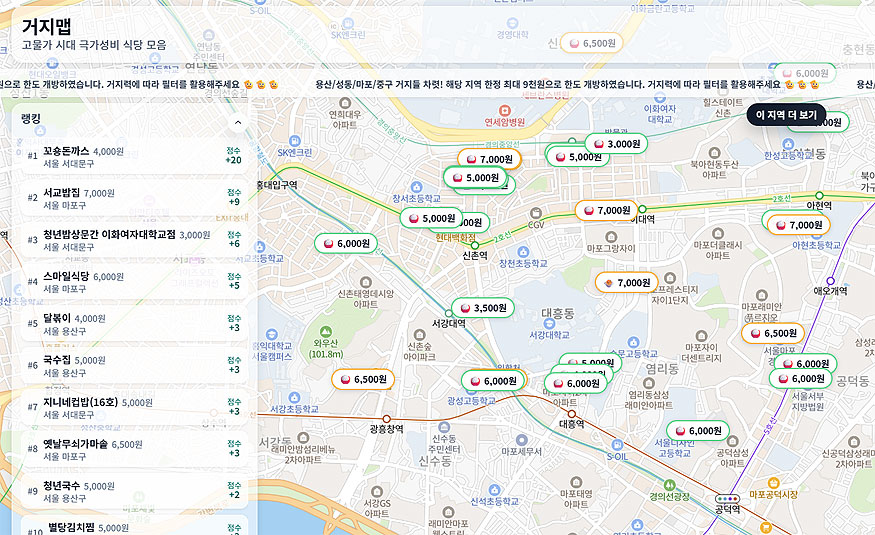Image resolution: width=875 pixels, height=535 pixels.
Task: Select the 6,500원 marker near 마포래미안푸르지오
Action: (772, 333)
